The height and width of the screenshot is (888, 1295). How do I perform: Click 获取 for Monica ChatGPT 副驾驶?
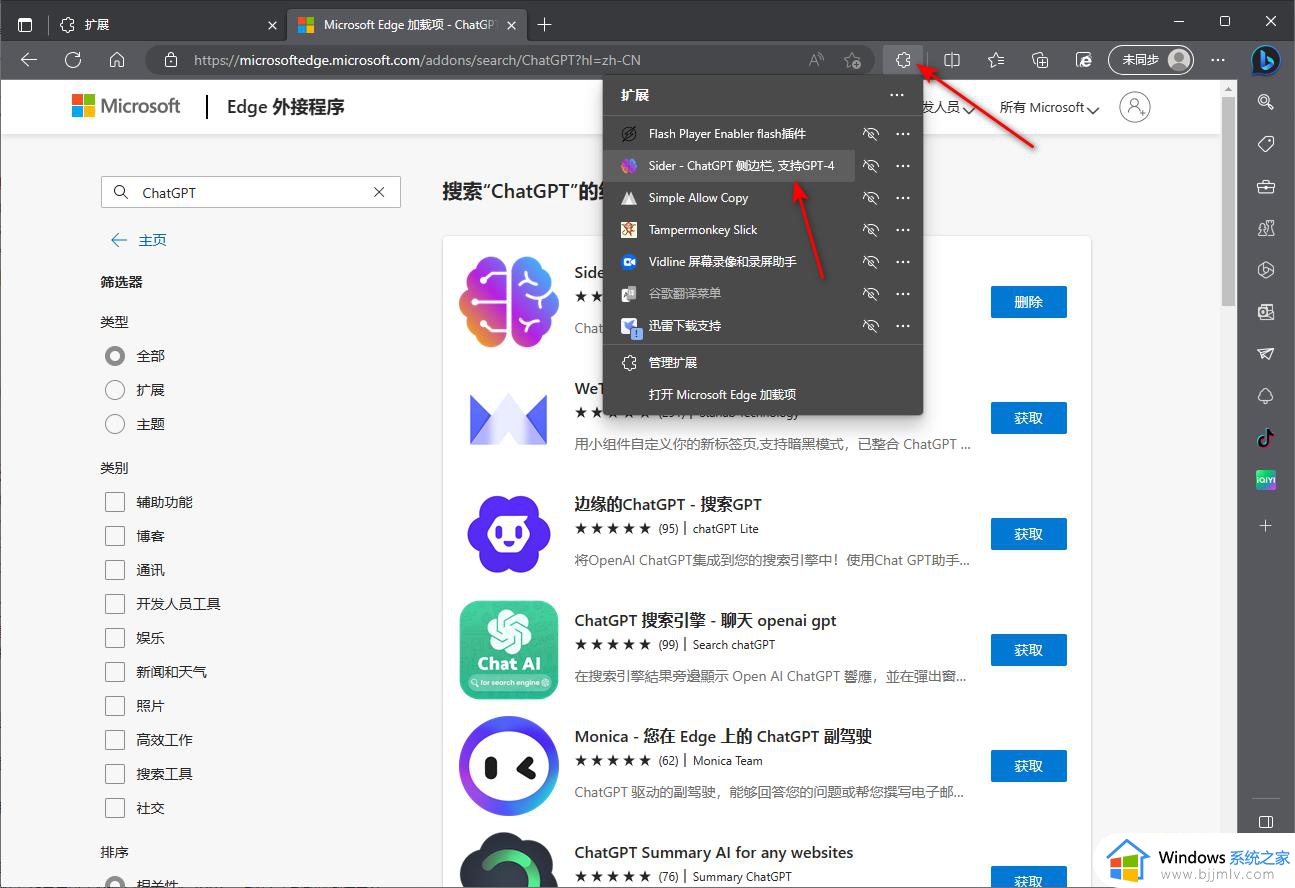click(x=1028, y=766)
